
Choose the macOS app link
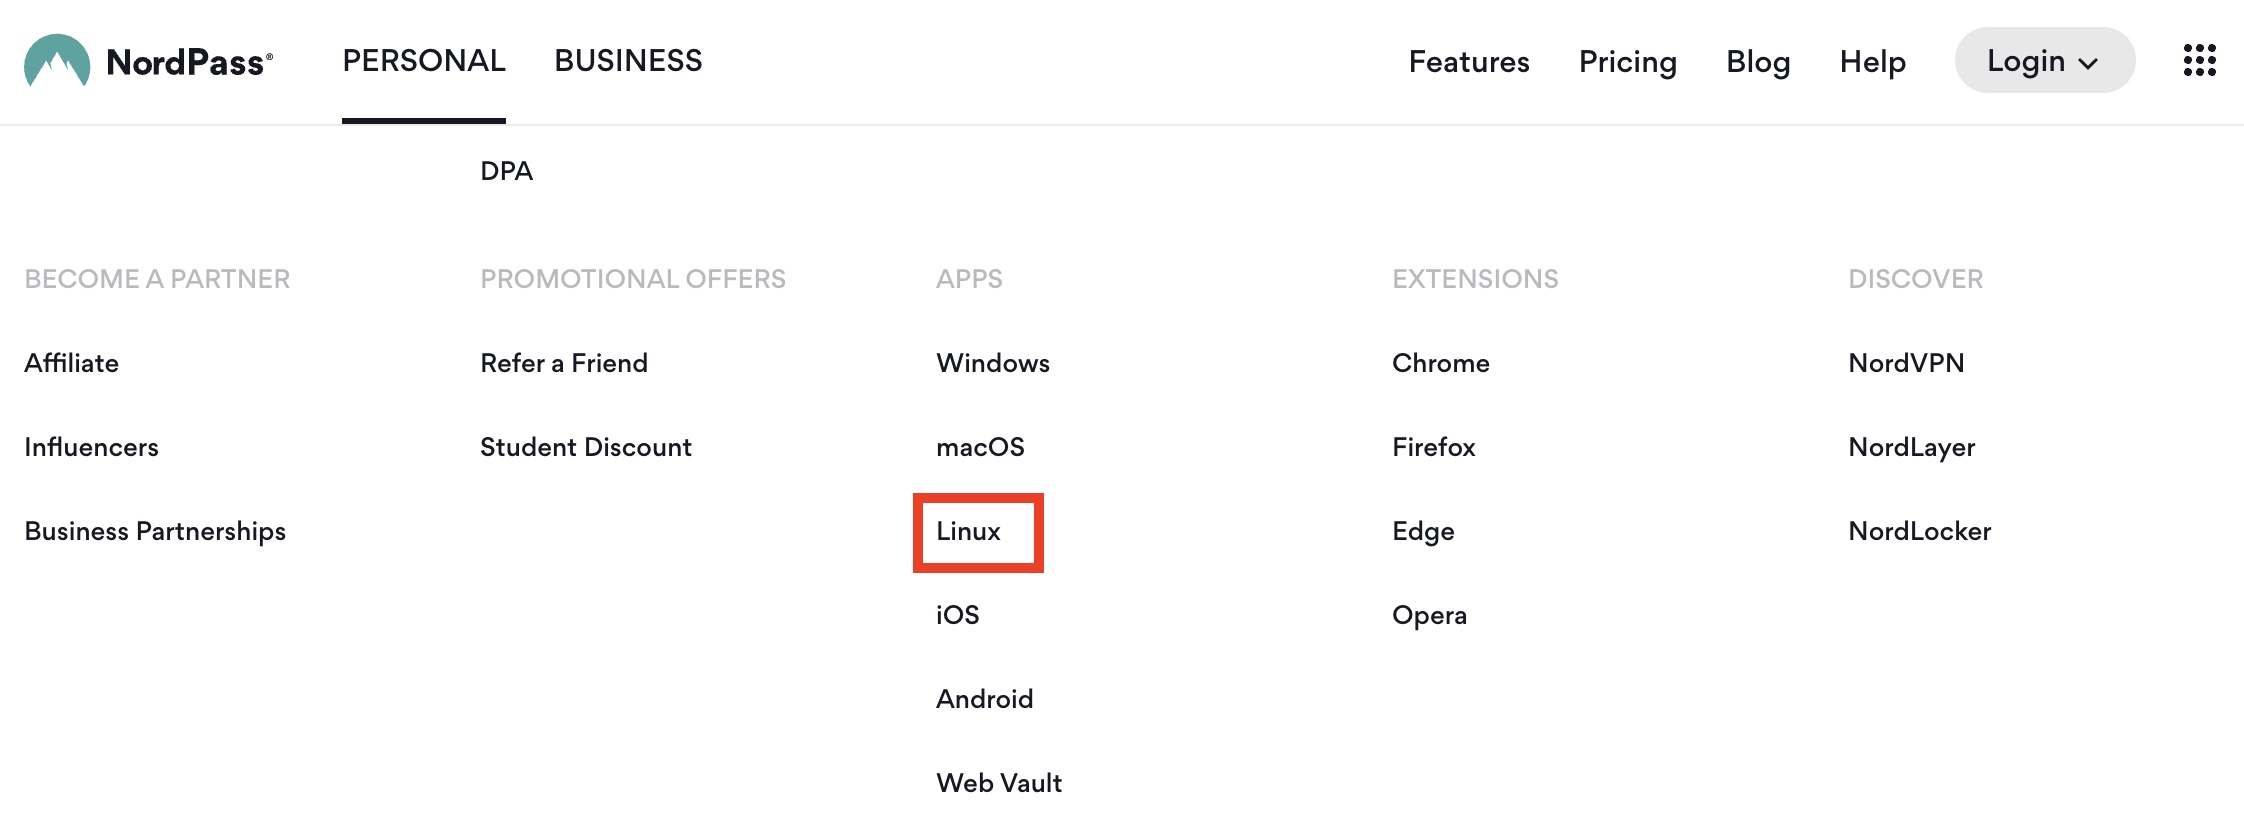point(980,447)
